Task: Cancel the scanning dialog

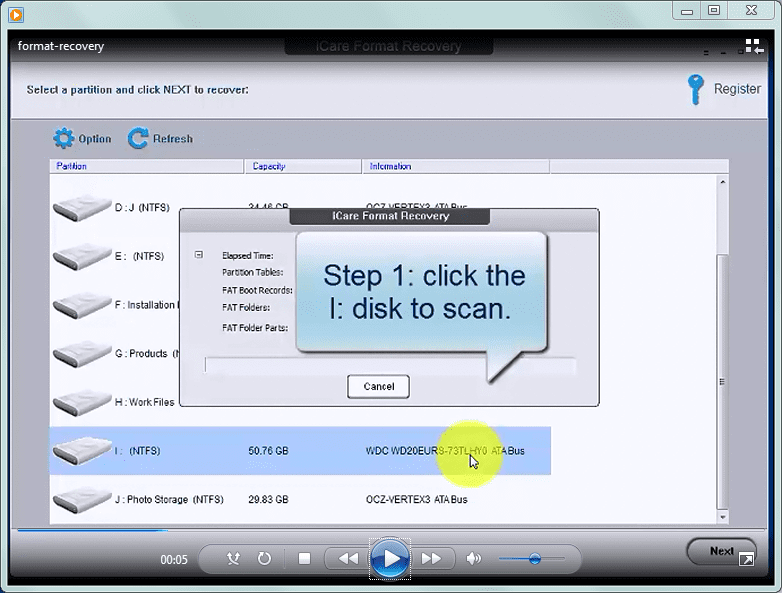Action: [379, 387]
